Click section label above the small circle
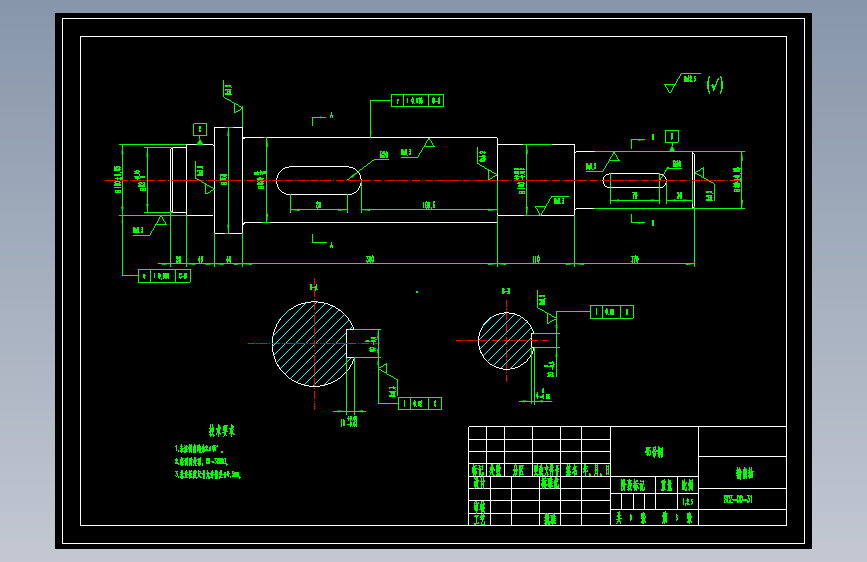Screen dimensions: 867x562 click(x=506, y=291)
